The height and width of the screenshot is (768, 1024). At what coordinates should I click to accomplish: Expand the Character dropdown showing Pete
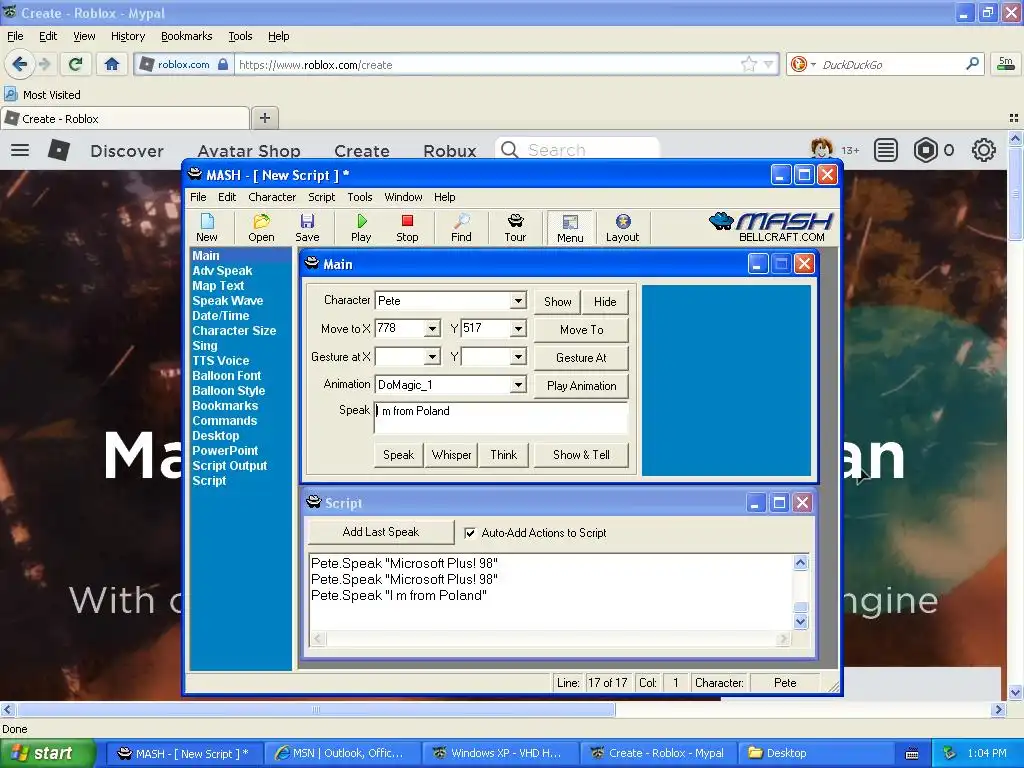pos(518,300)
